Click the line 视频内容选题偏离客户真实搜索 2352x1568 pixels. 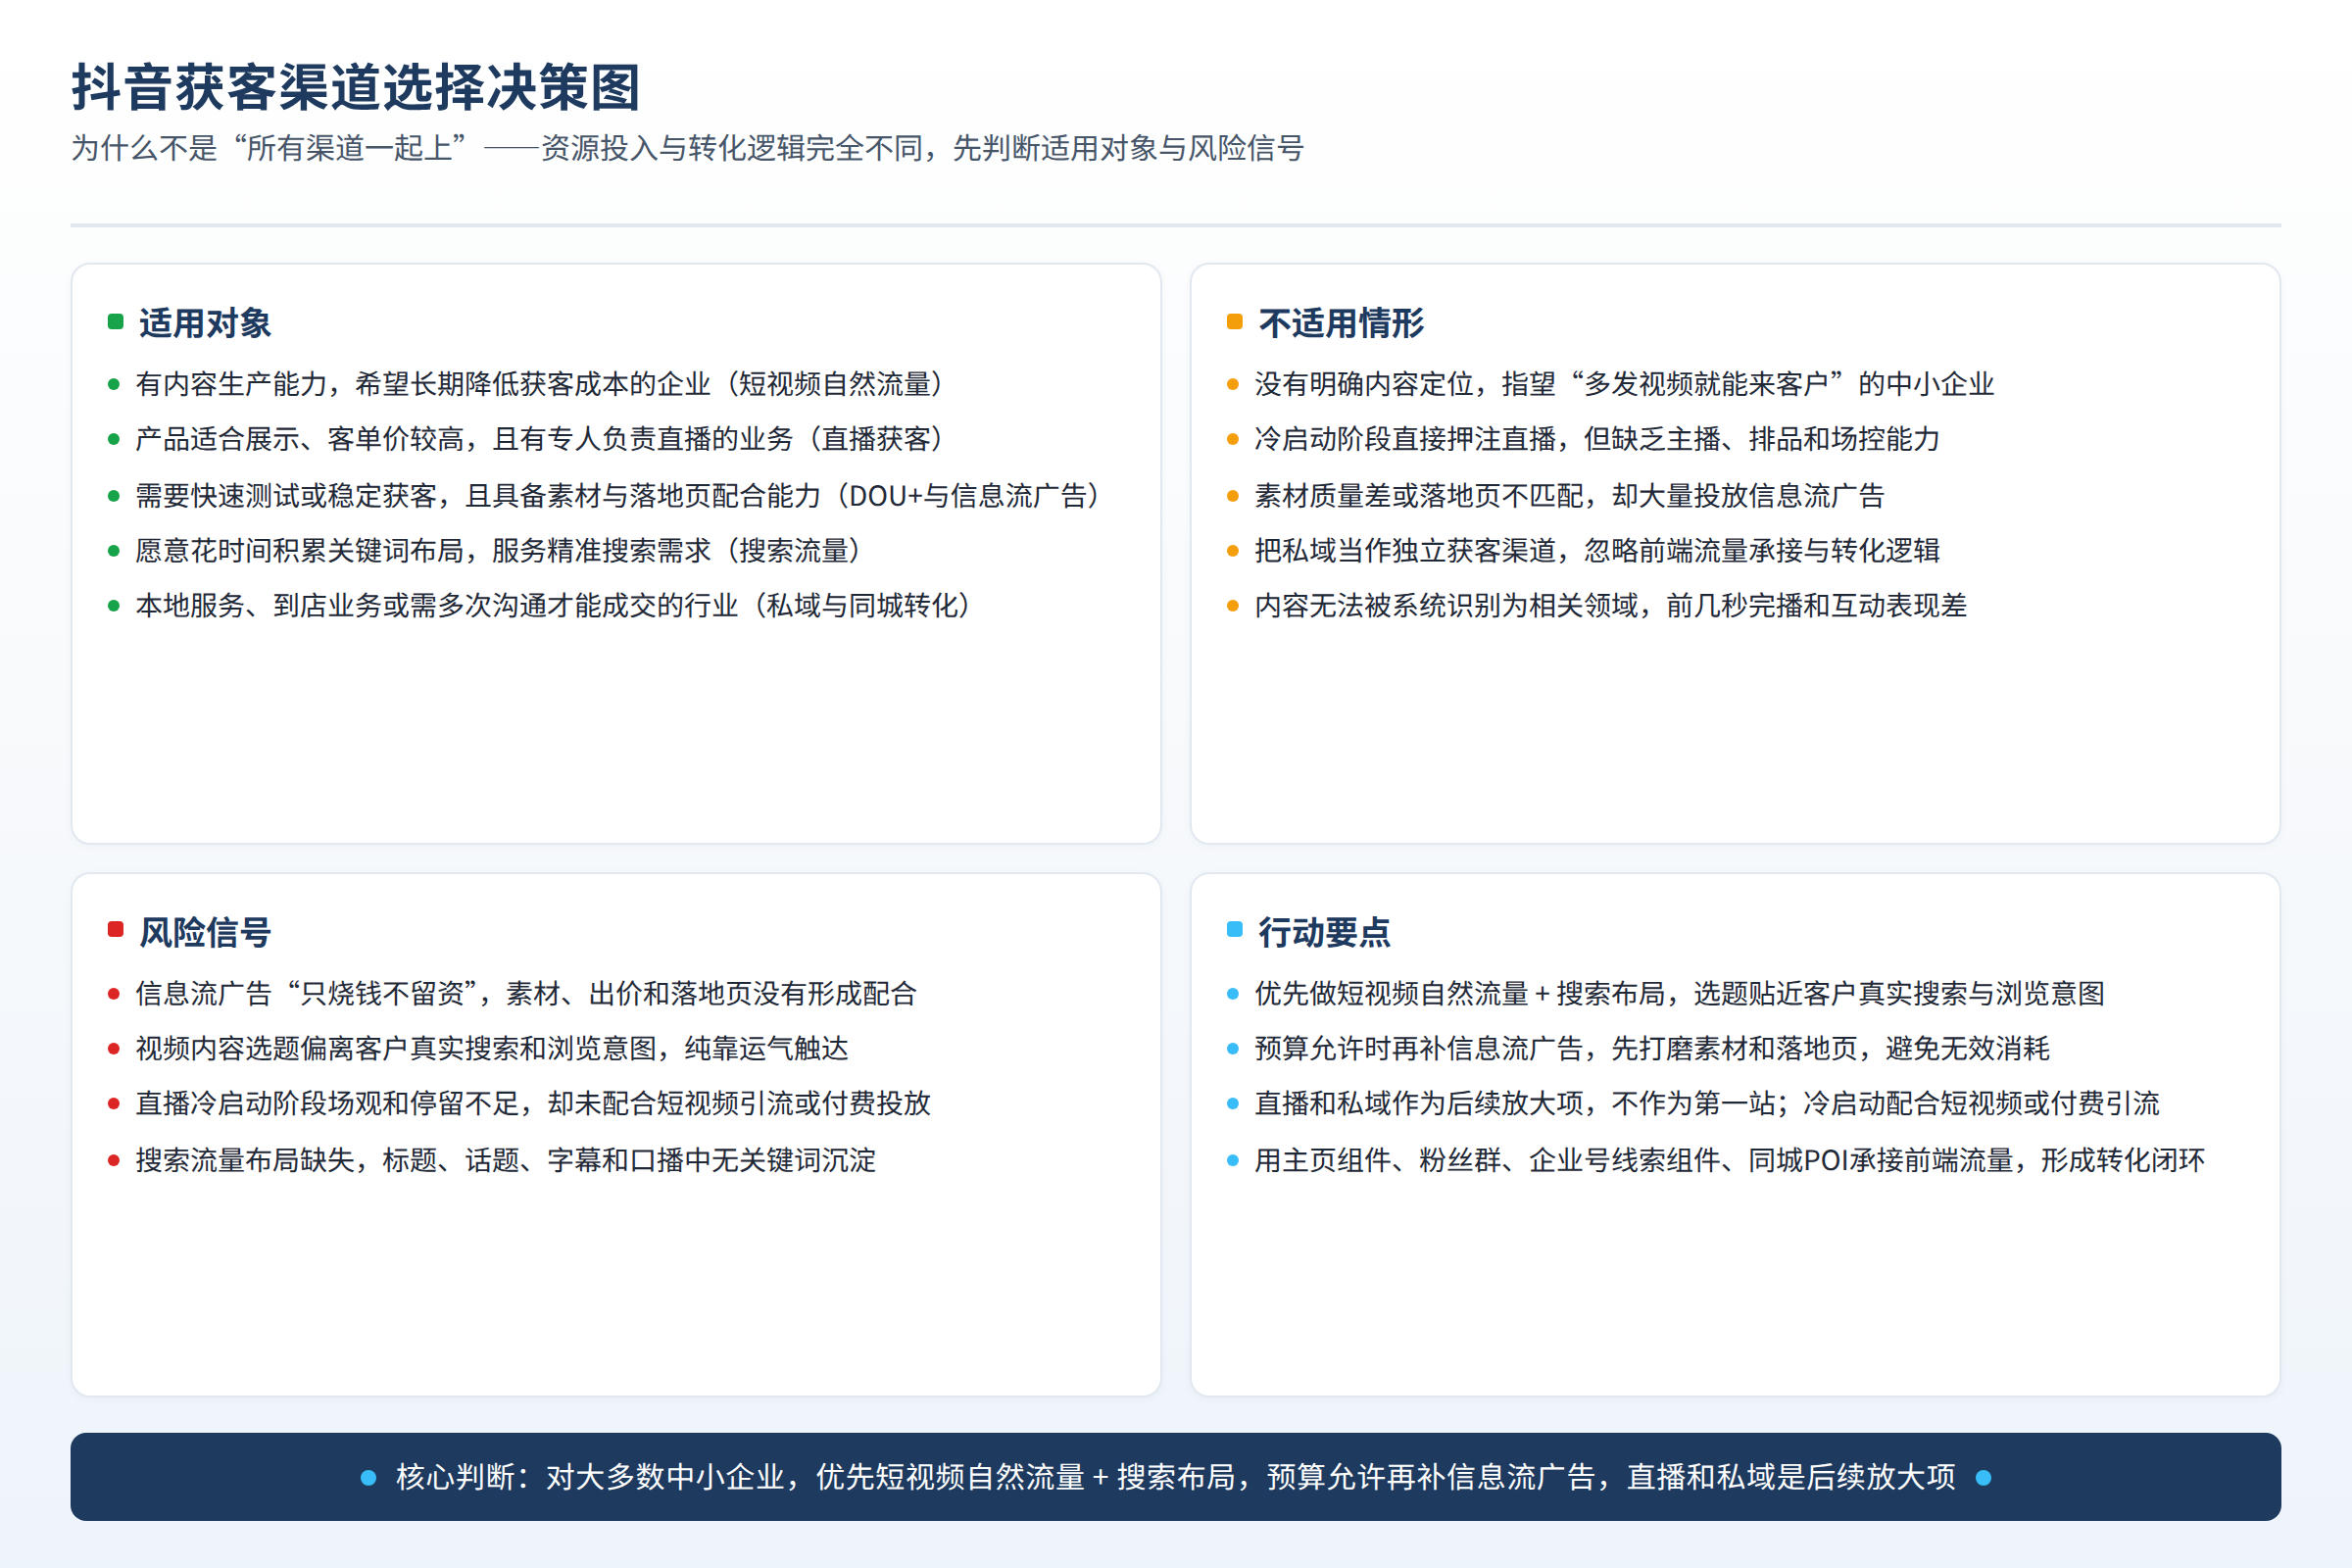[x=492, y=1049]
